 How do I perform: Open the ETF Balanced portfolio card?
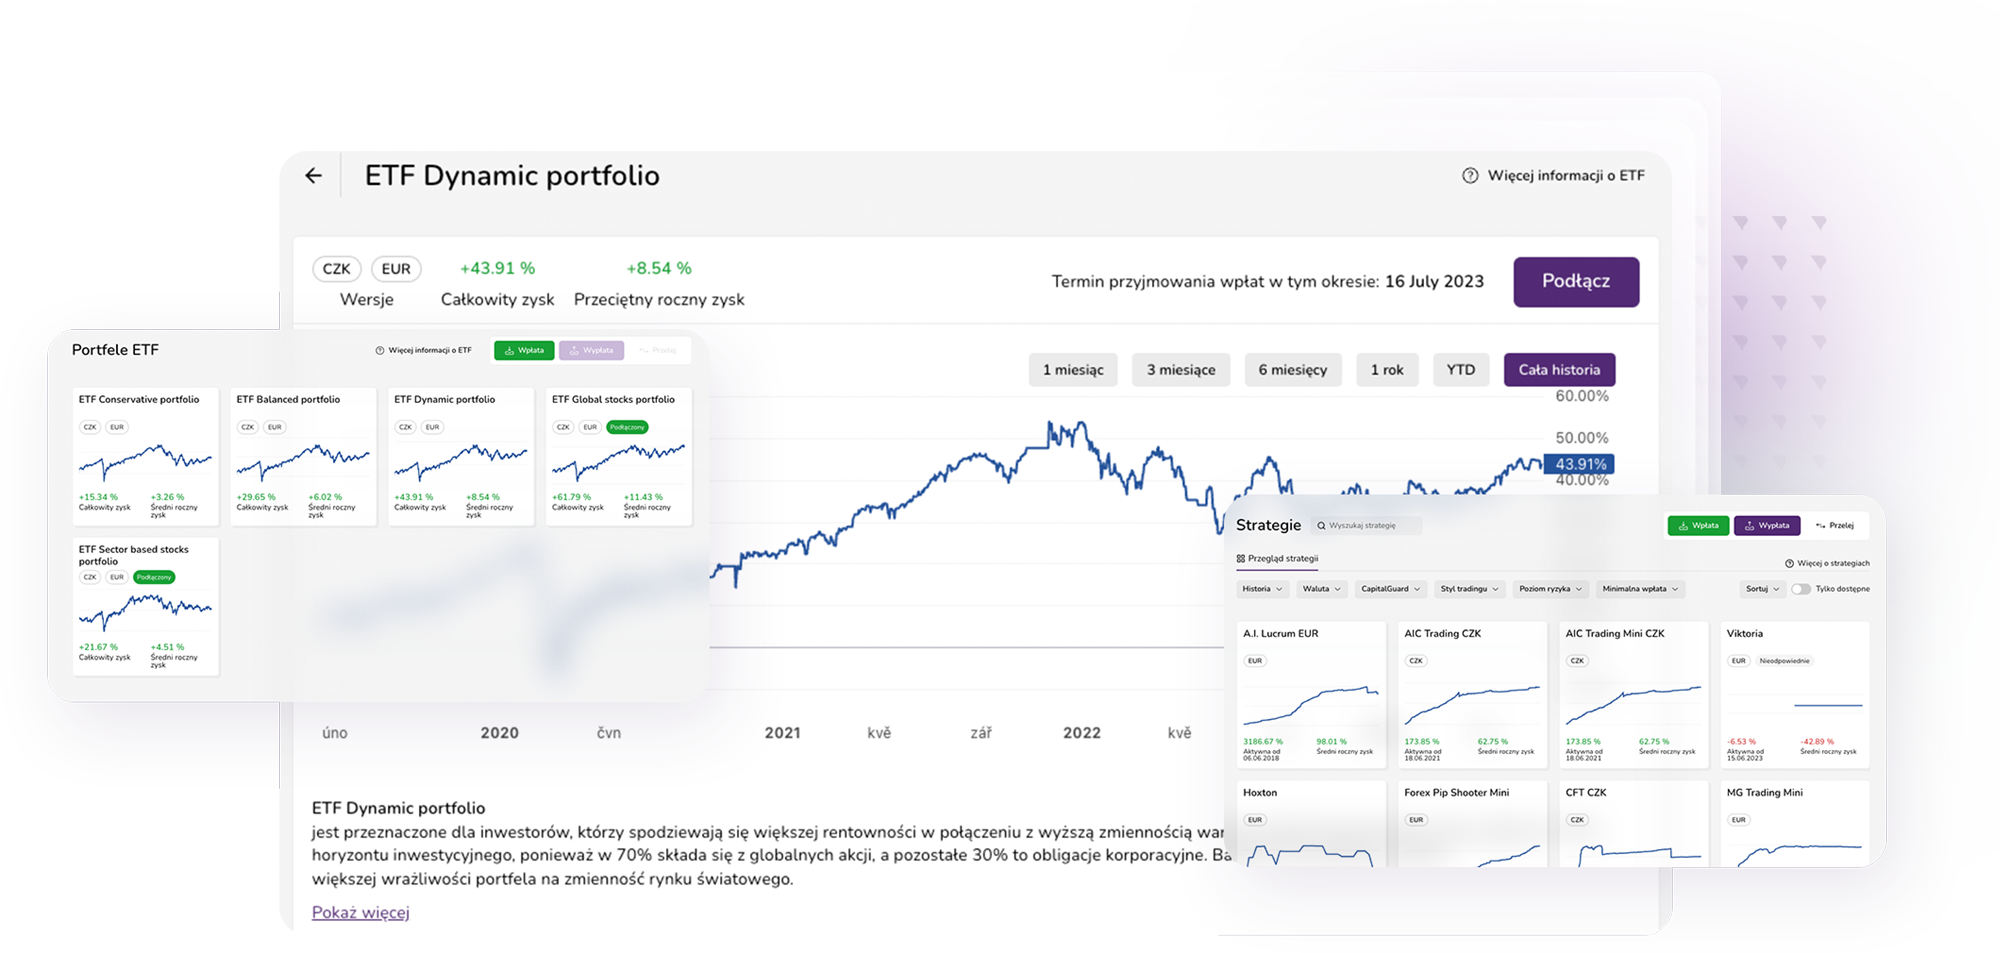point(303,456)
